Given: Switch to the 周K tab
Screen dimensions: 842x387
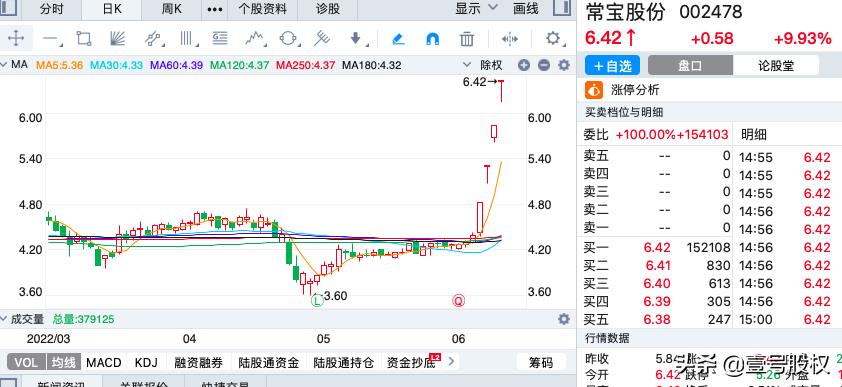Looking at the screenshot, I should (x=172, y=9).
